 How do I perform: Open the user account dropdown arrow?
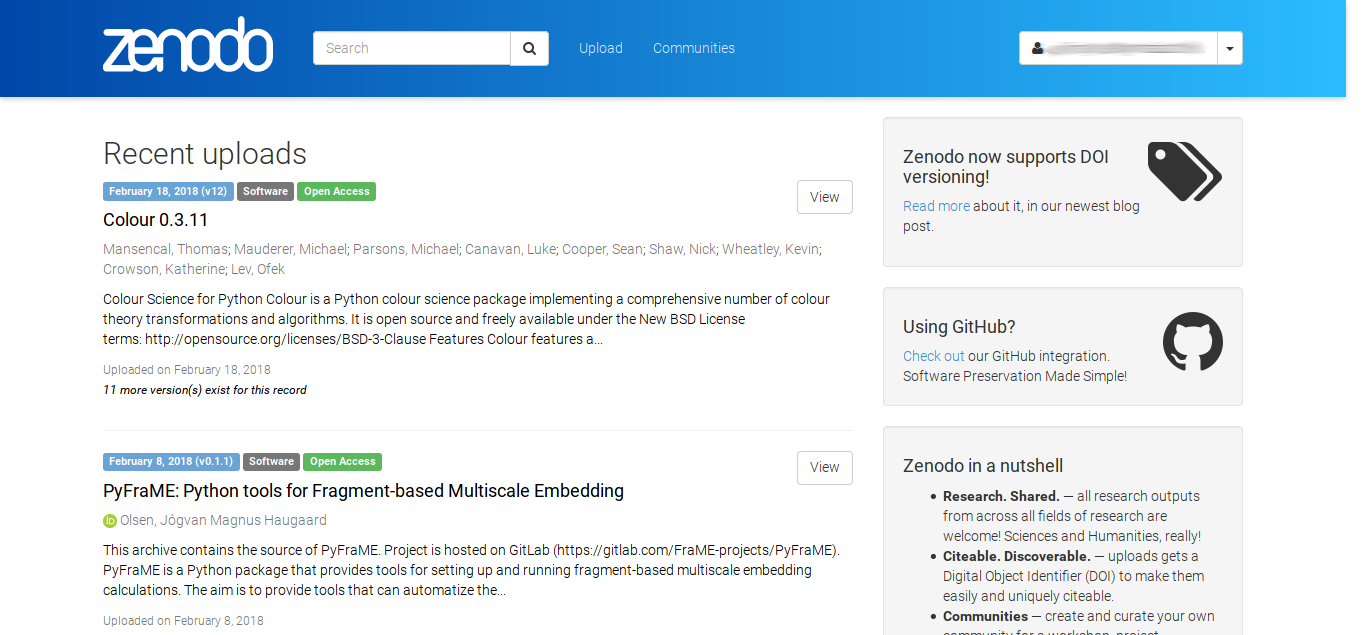pos(1230,48)
